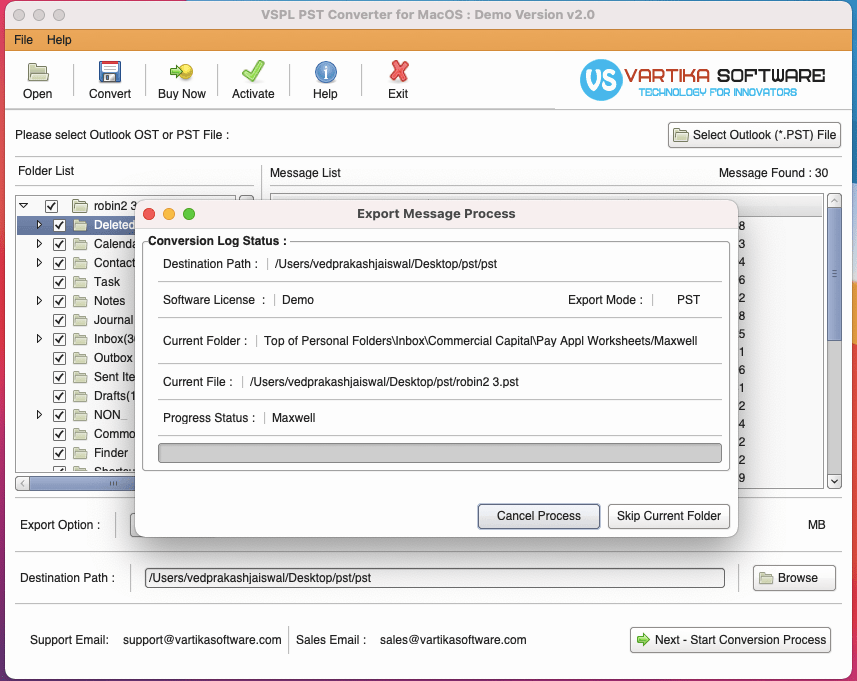This screenshot has height=681, width=857.
Task: Uncheck the Journal folder checkbox
Action: [60, 320]
